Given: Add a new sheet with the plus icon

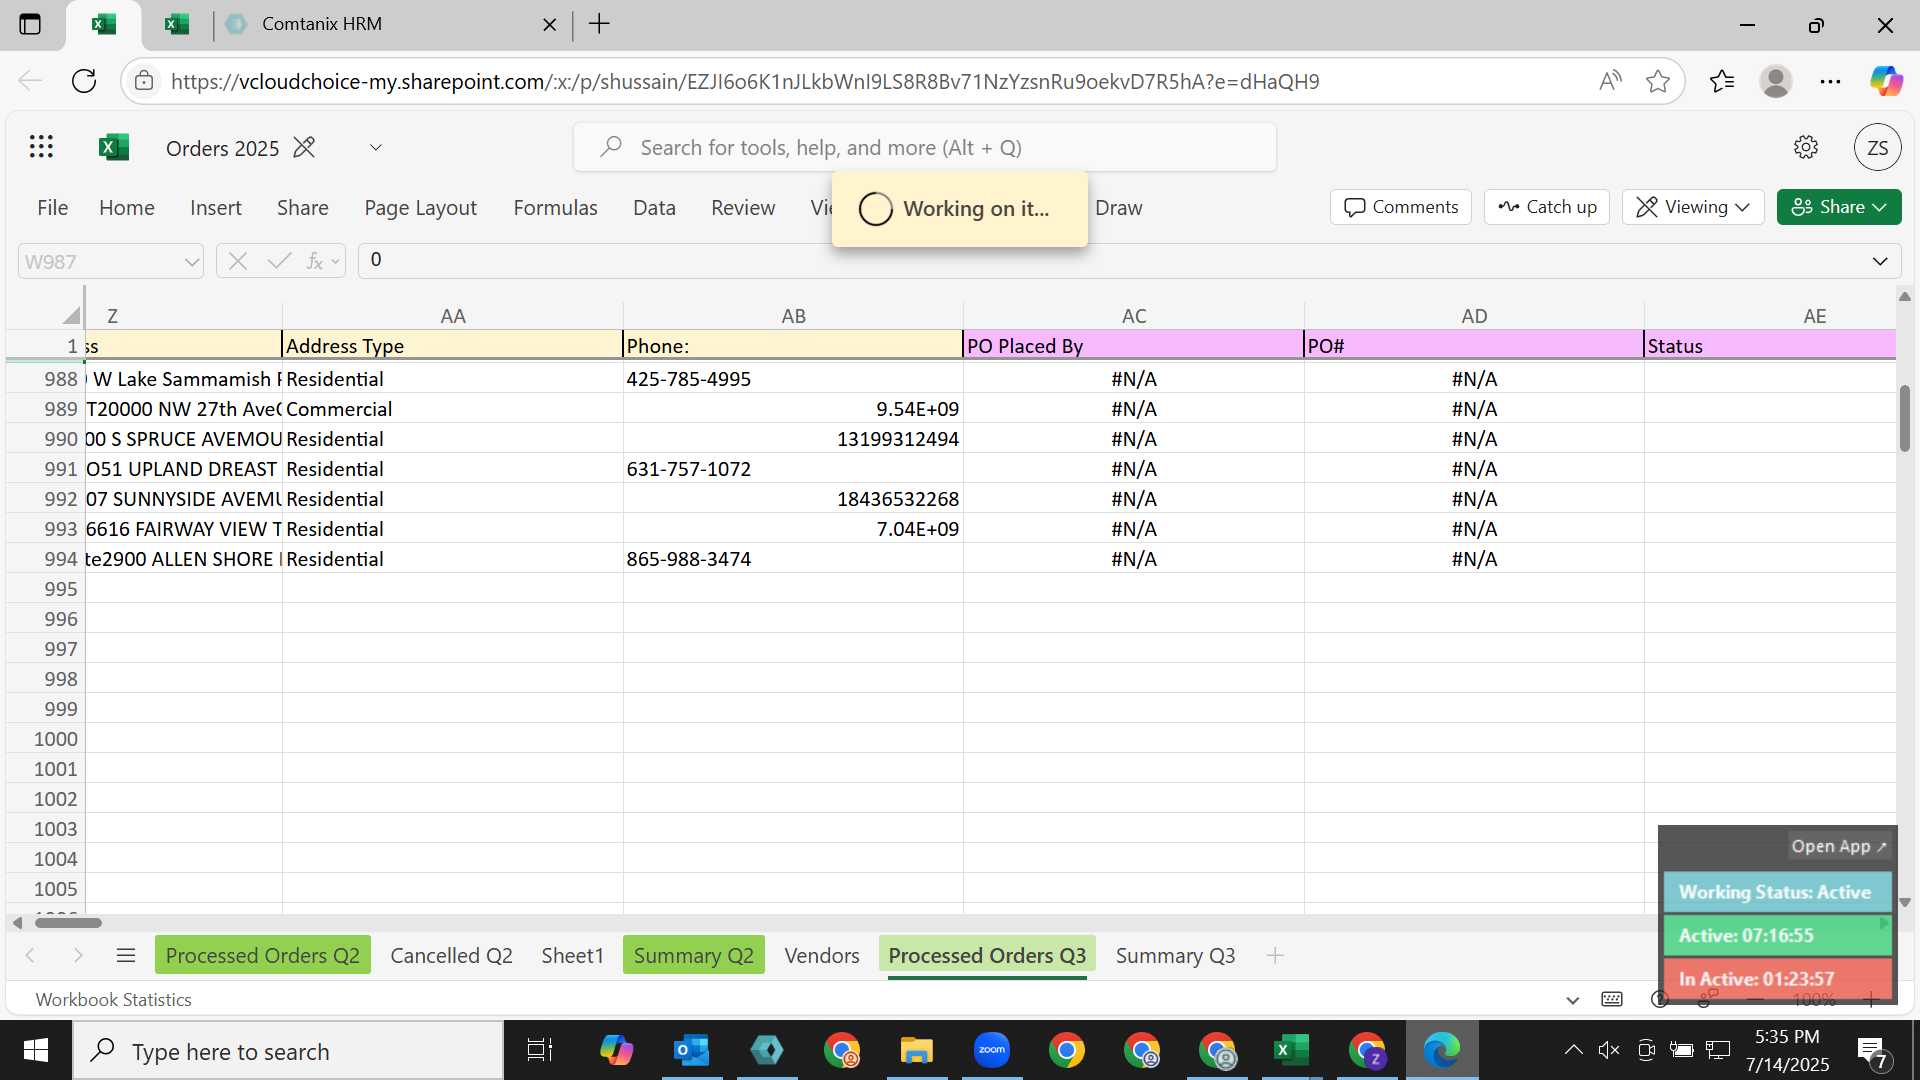Looking at the screenshot, I should click(1274, 955).
